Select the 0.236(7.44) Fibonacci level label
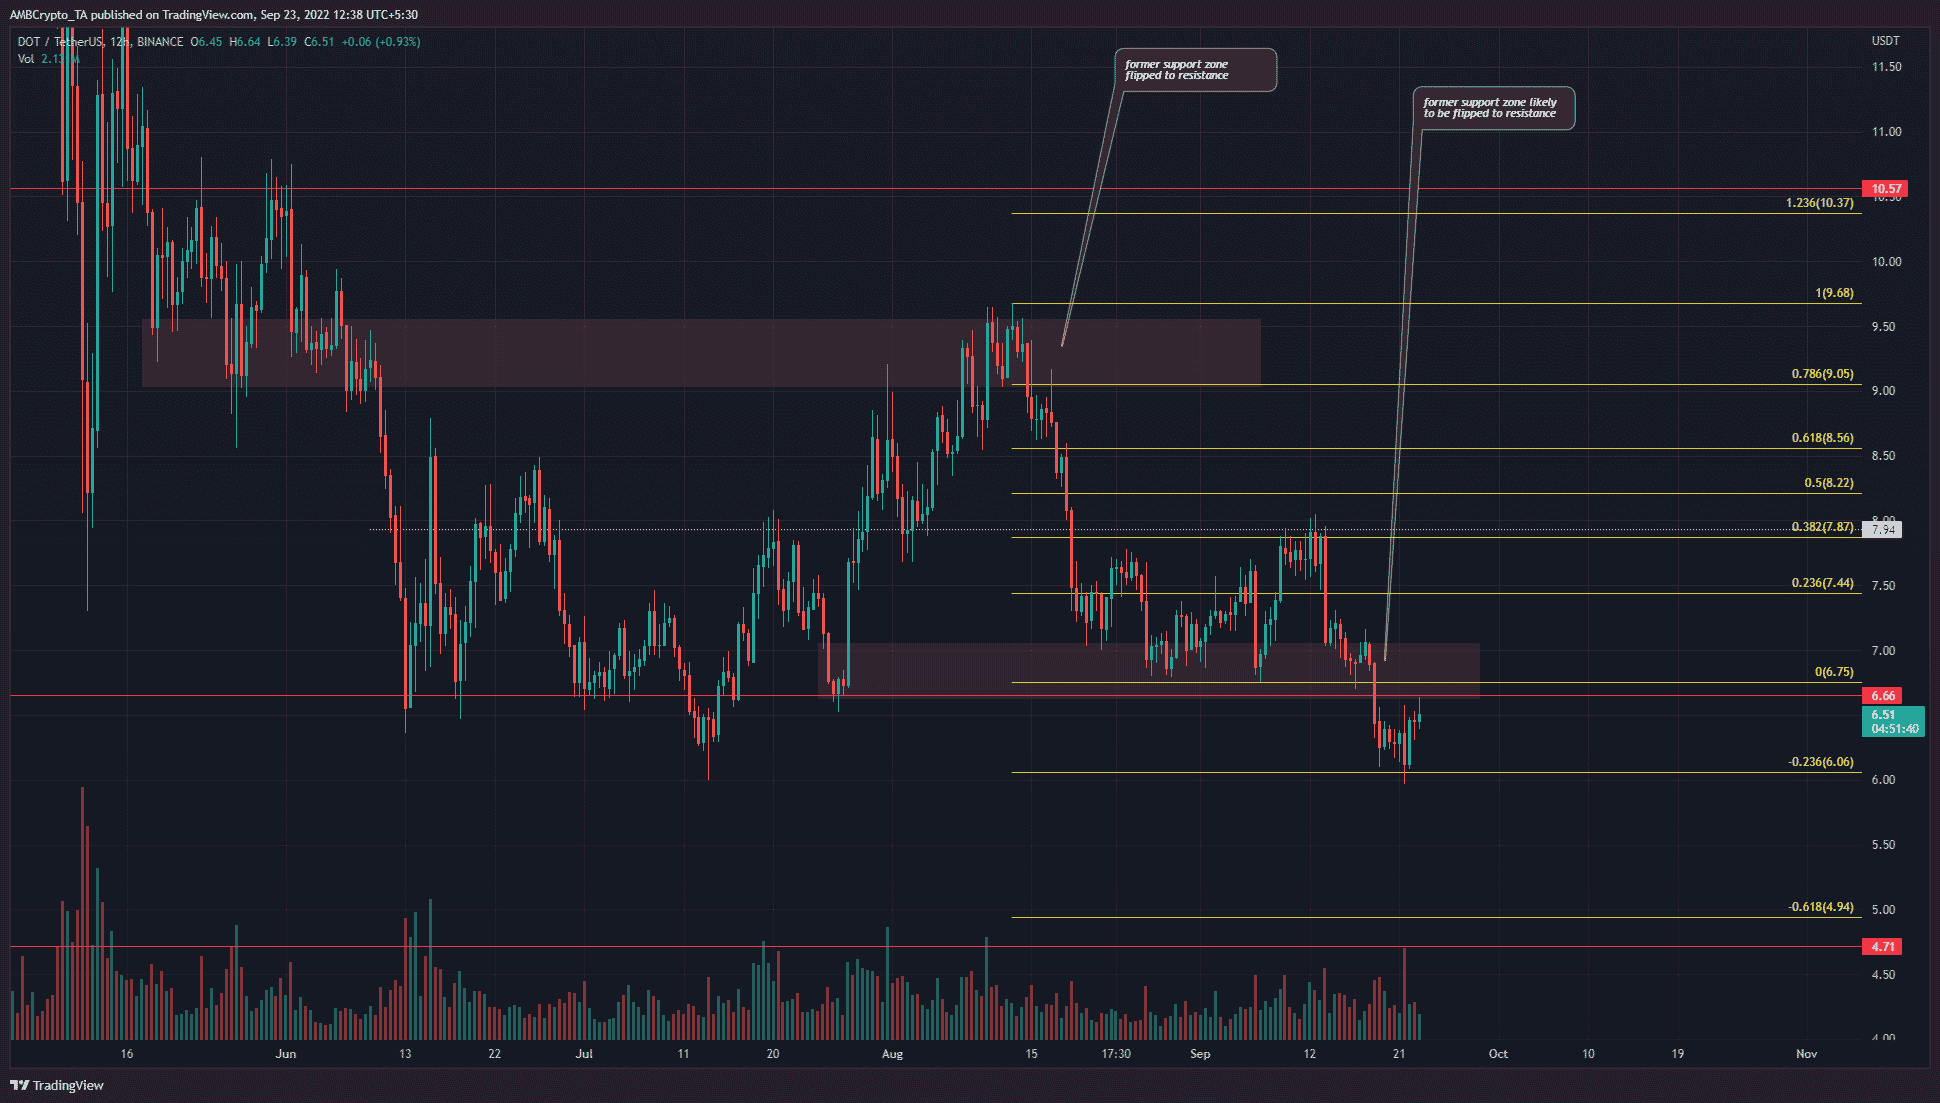 point(1822,583)
